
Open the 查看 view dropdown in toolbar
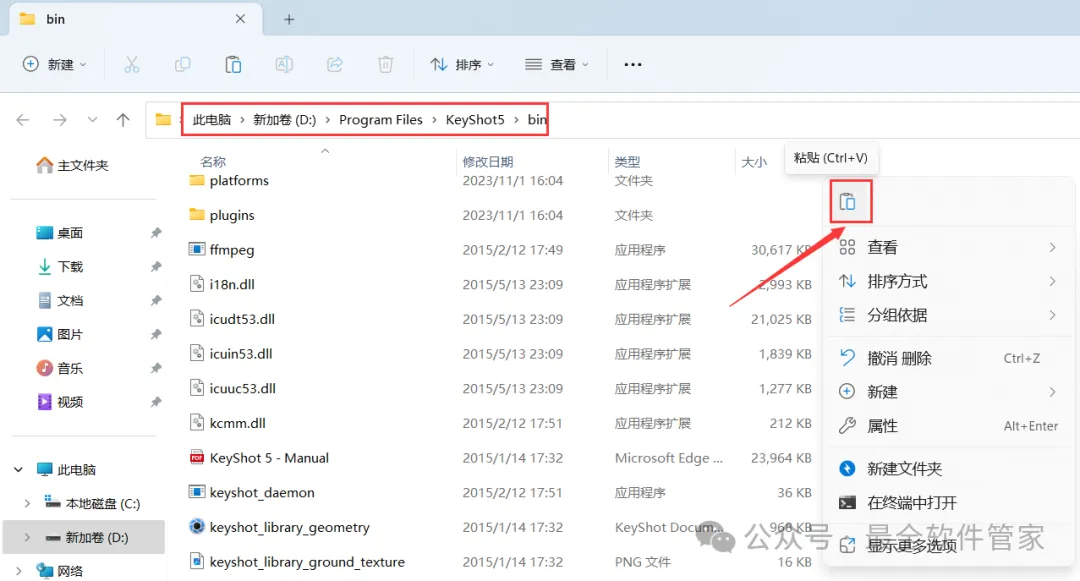[557, 65]
